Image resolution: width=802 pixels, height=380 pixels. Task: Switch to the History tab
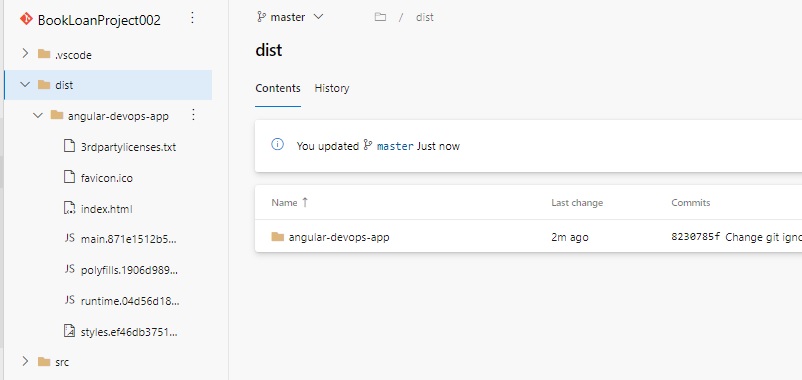[332, 88]
